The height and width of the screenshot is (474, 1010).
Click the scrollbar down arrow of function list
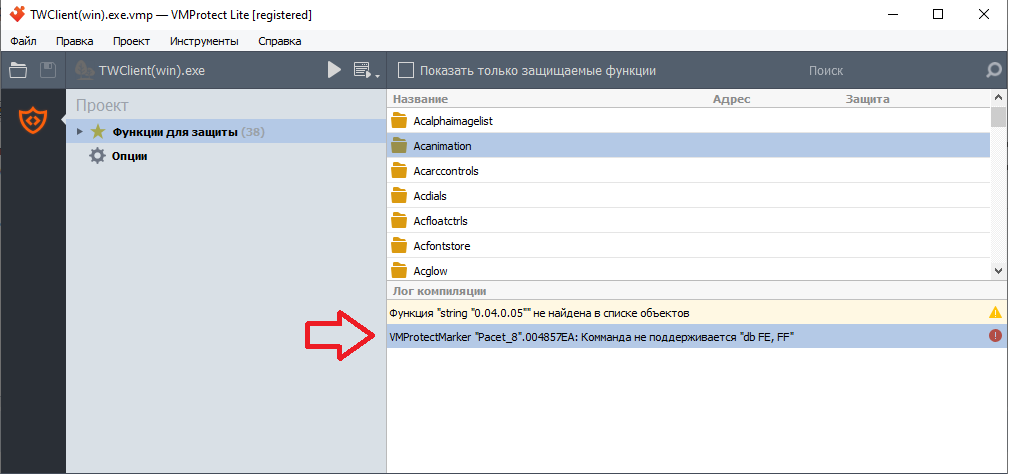(x=998, y=271)
